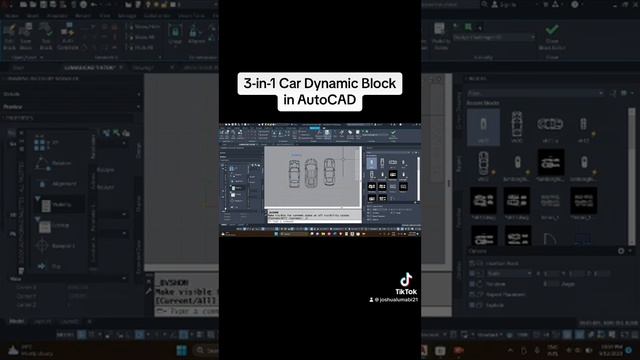Toggle the Insertion Point checkbox
This screenshot has width=640, height=360.
(472, 263)
